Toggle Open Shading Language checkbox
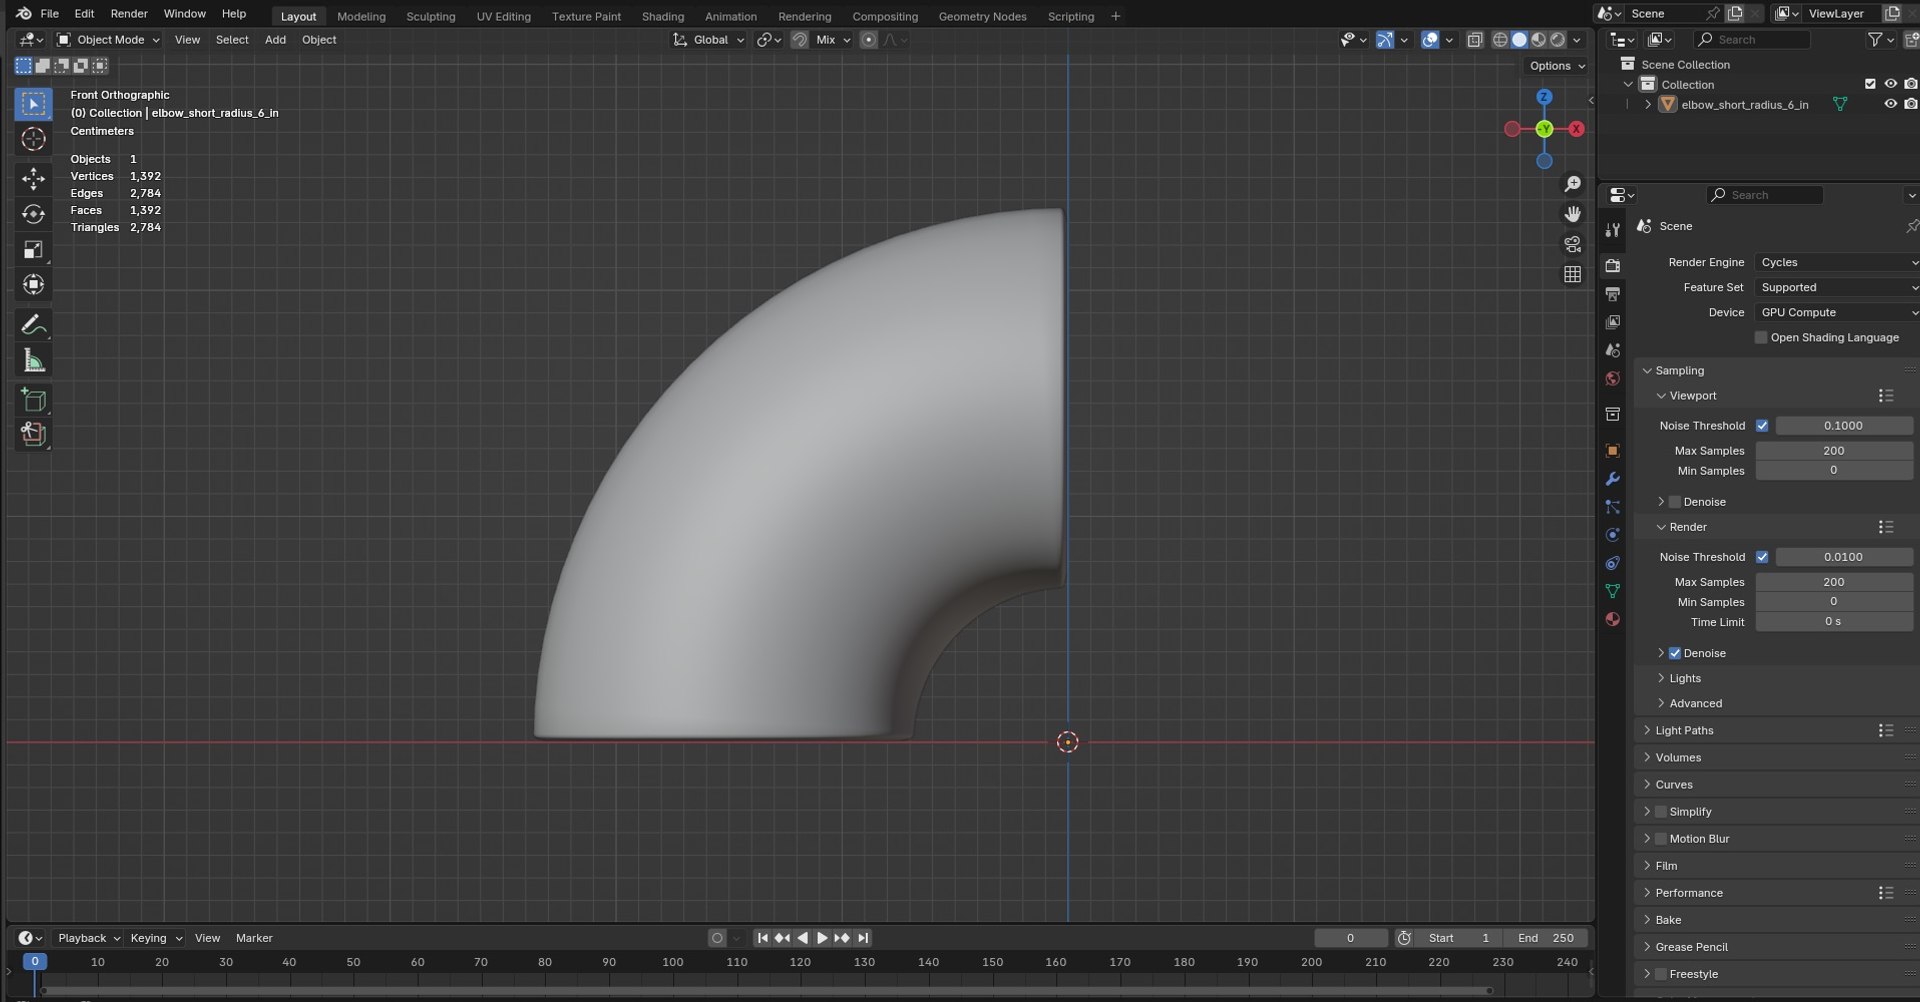Screen dimensions: 1920x1002 tap(1761, 338)
